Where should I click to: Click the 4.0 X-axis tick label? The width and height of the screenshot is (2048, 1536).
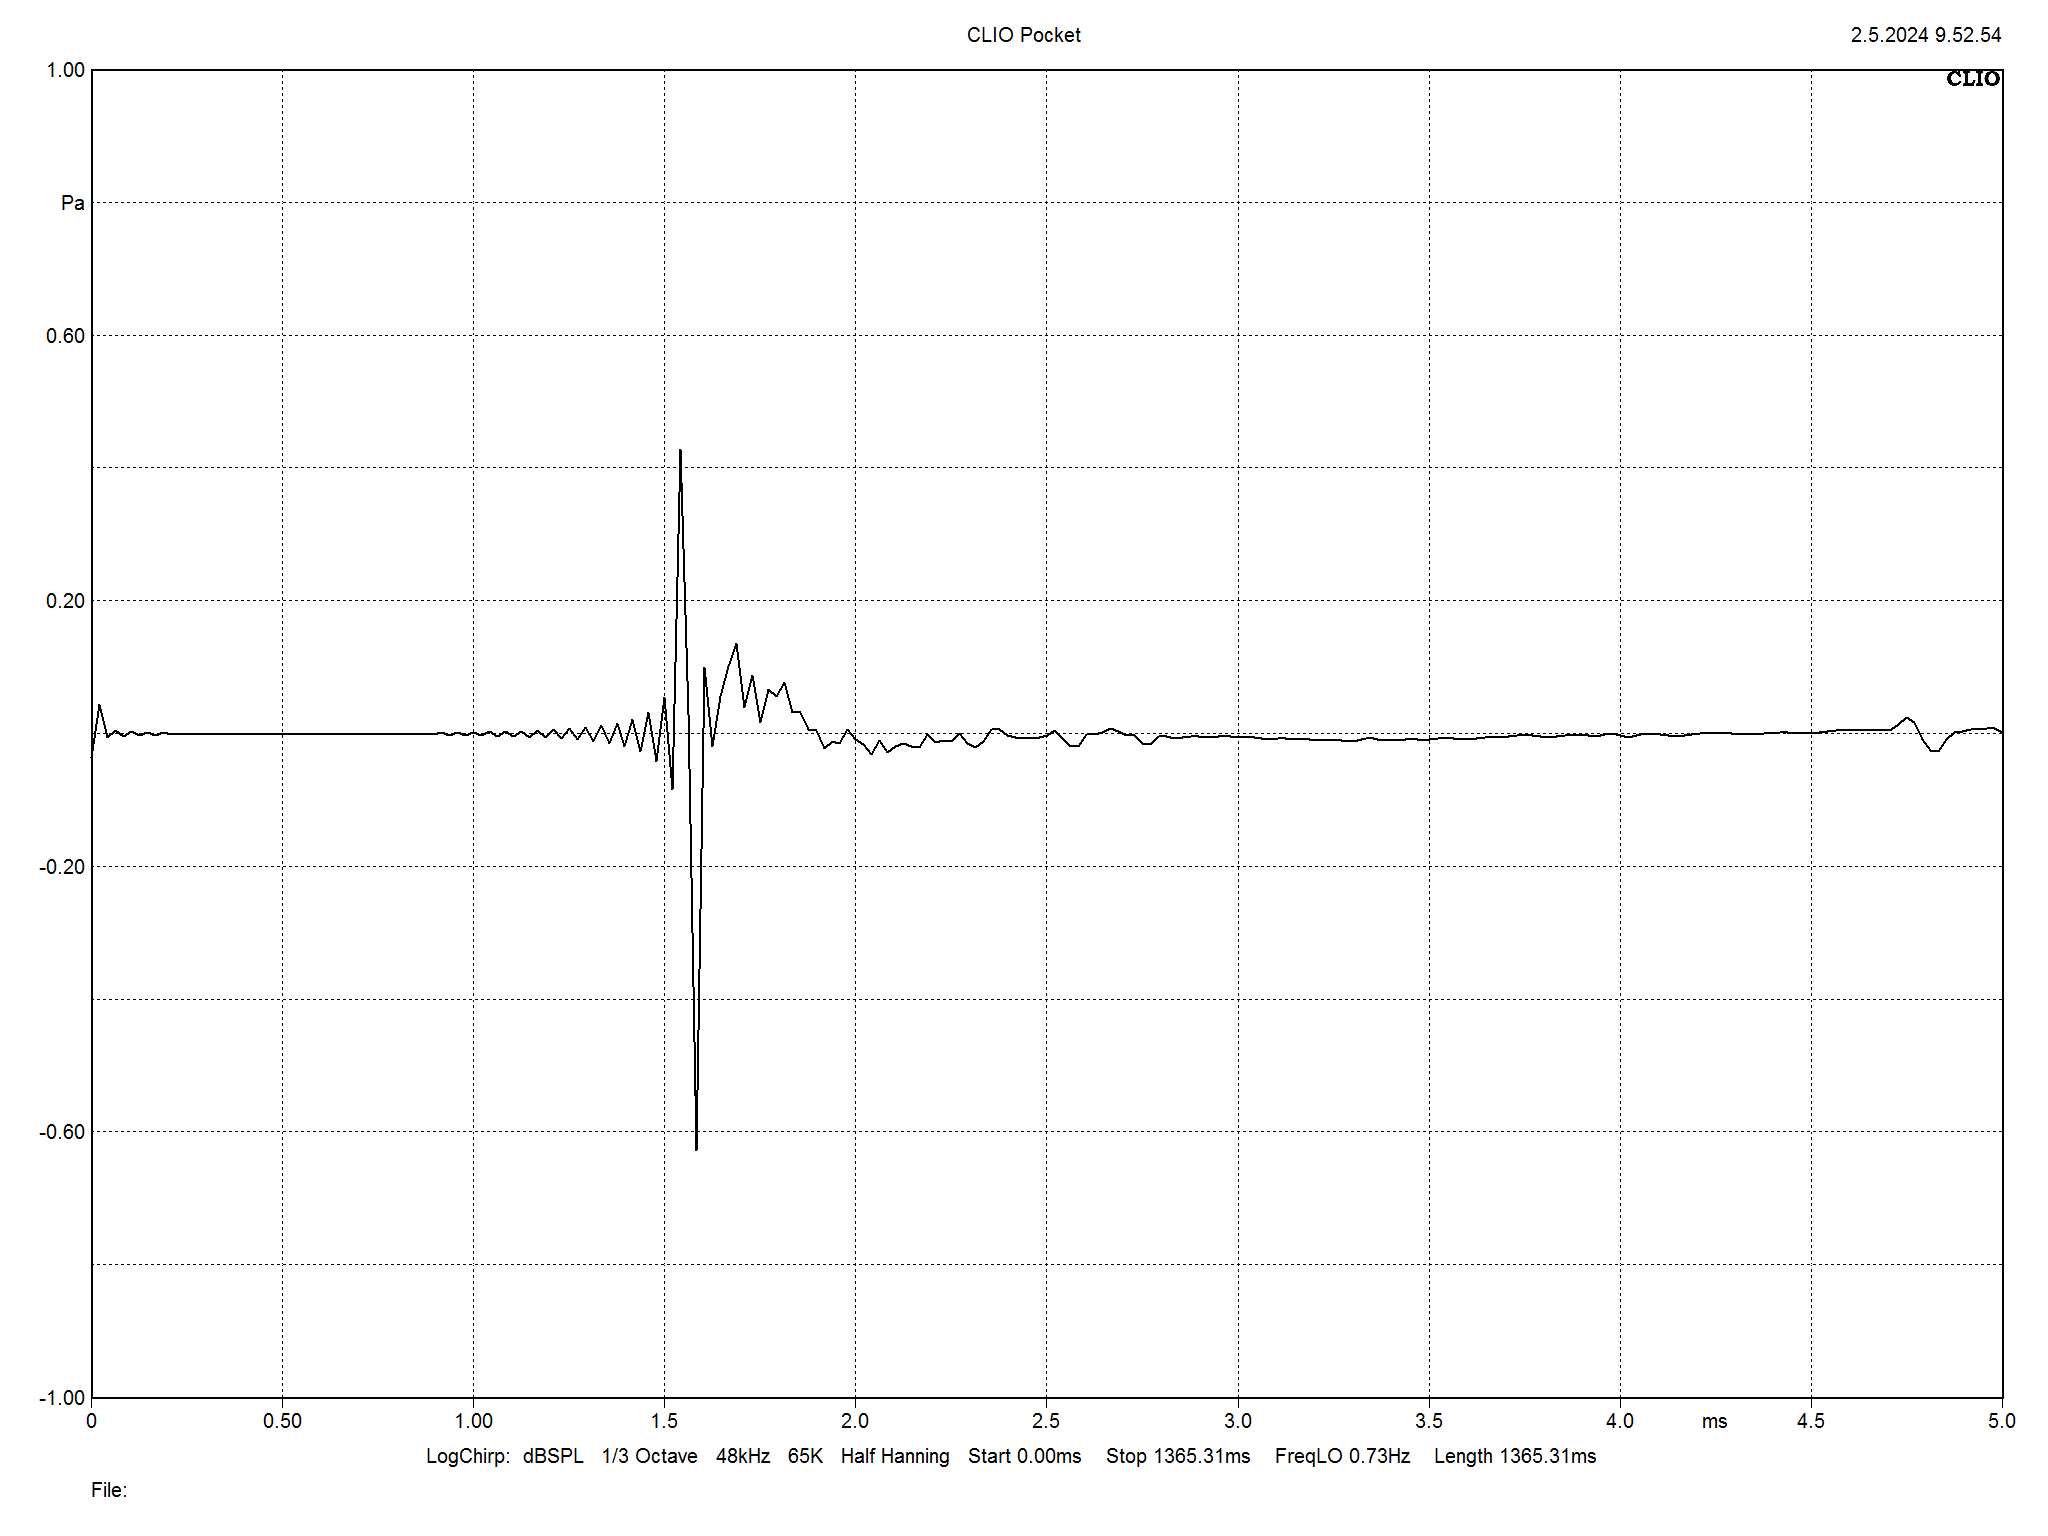click(1620, 1421)
